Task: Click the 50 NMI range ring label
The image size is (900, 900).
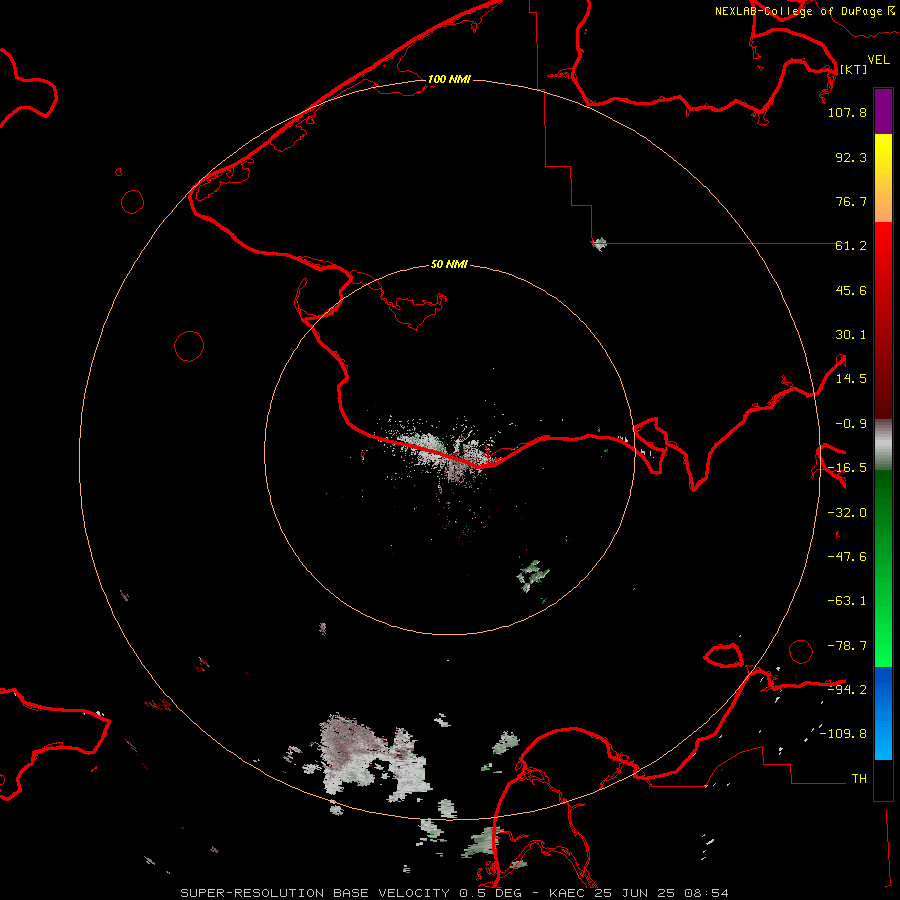Action: click(x=449, y=264)
